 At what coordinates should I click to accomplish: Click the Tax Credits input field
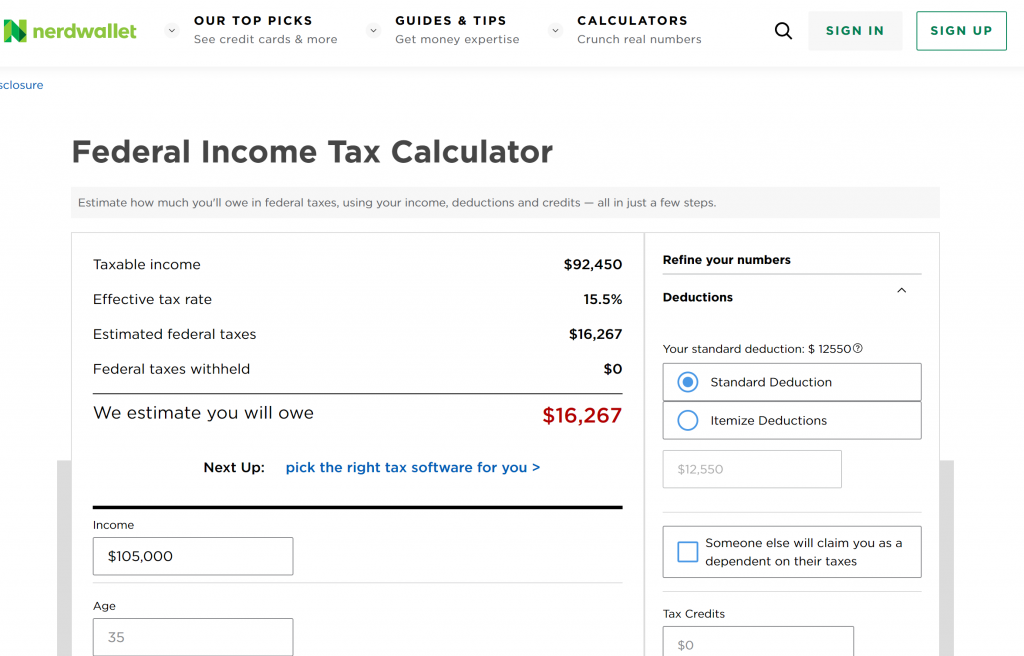pyautogui.click(x=758, y=643)
